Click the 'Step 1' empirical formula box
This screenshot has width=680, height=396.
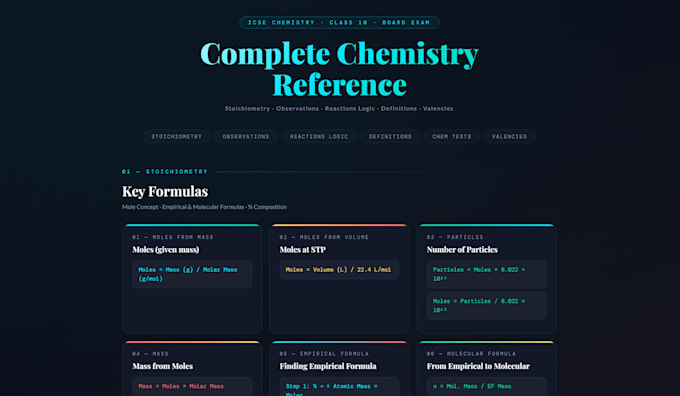click(339, 386)
